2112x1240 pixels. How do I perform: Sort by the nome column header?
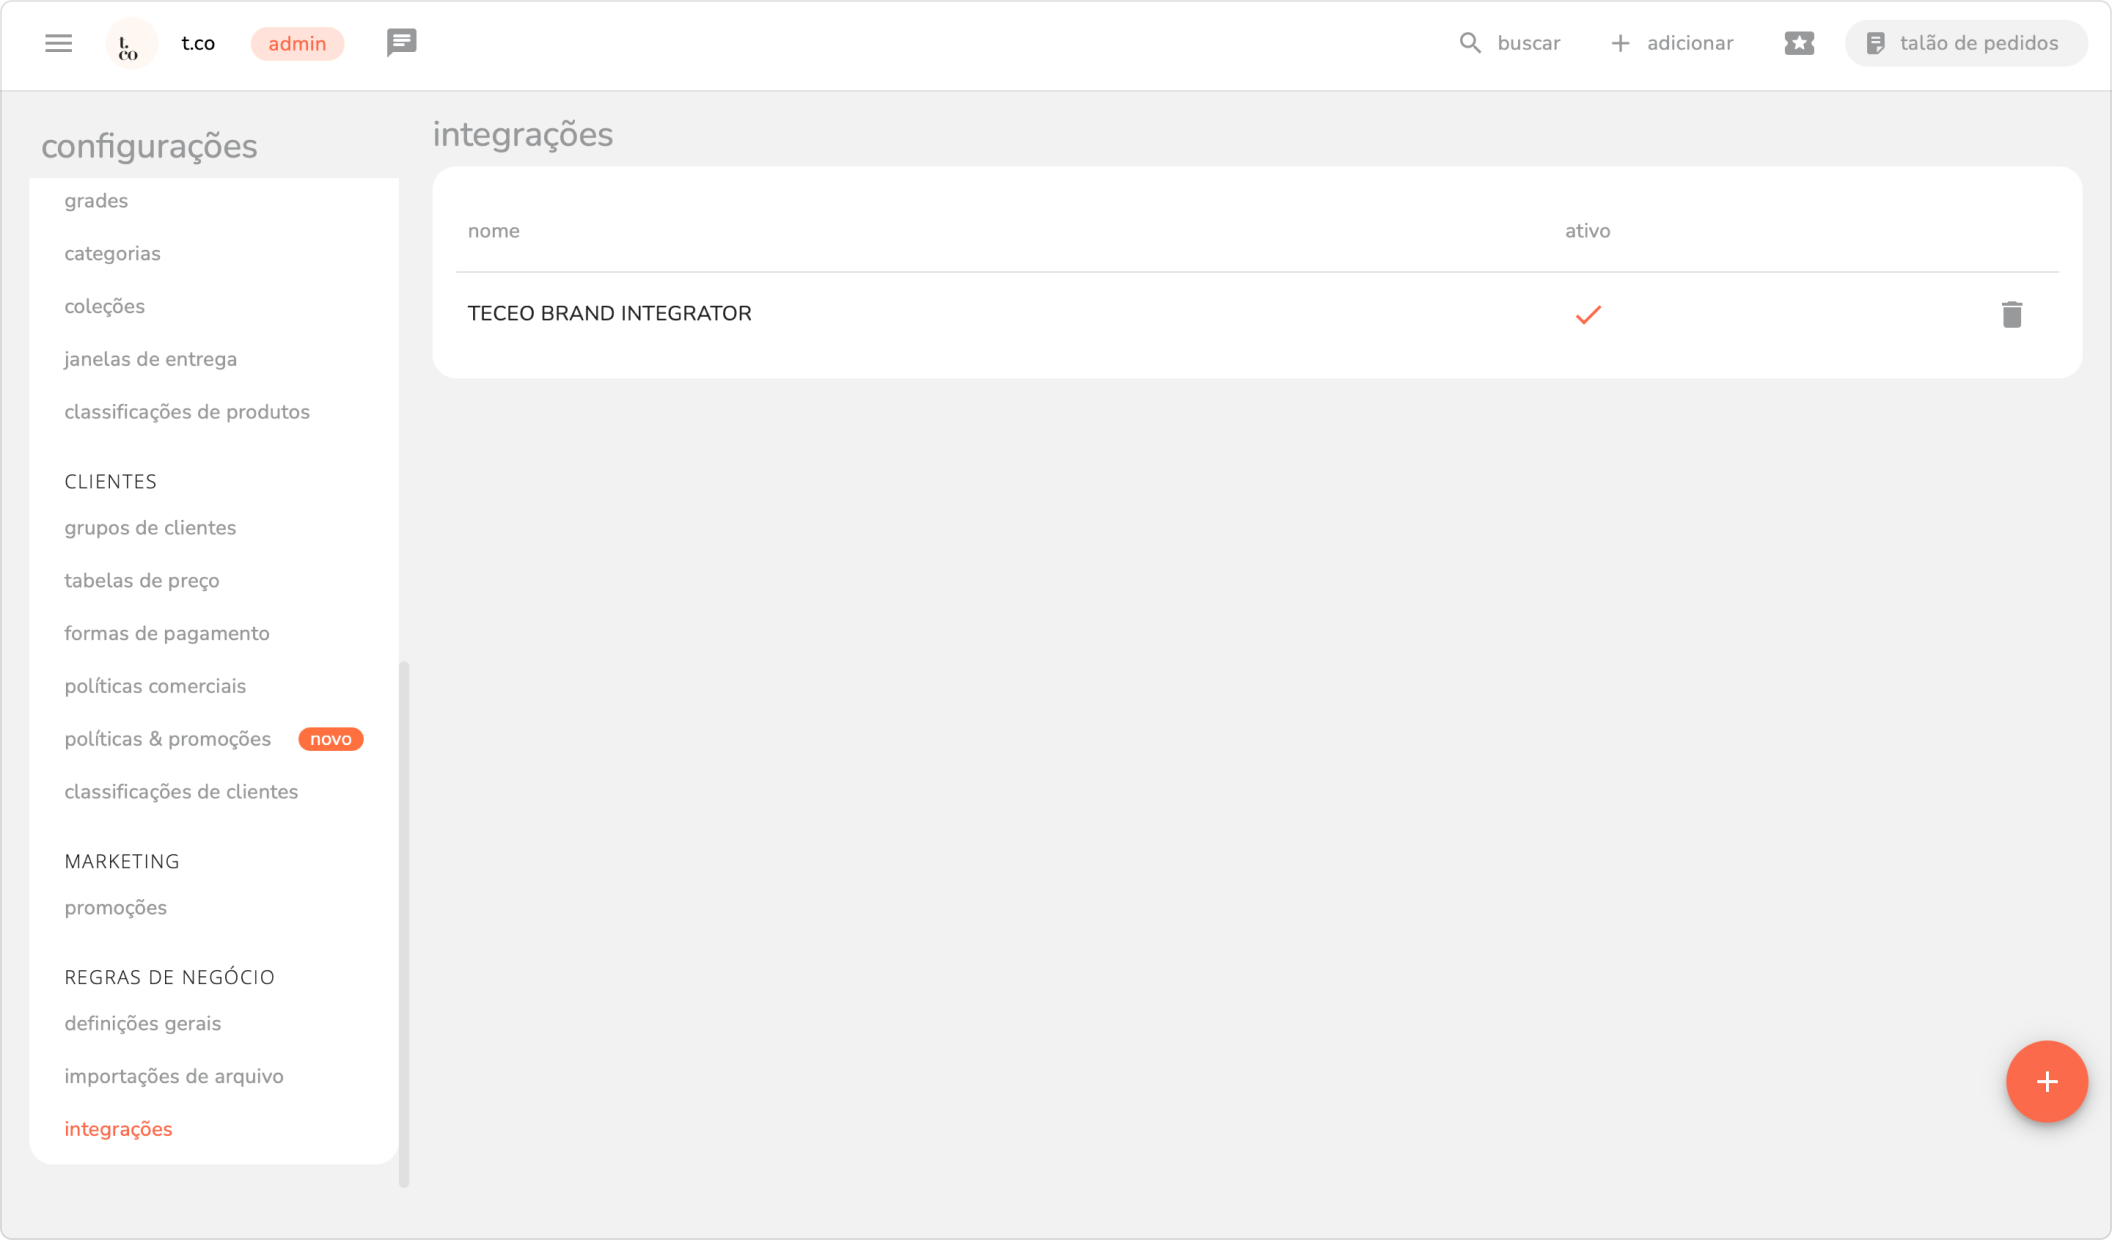493,231
